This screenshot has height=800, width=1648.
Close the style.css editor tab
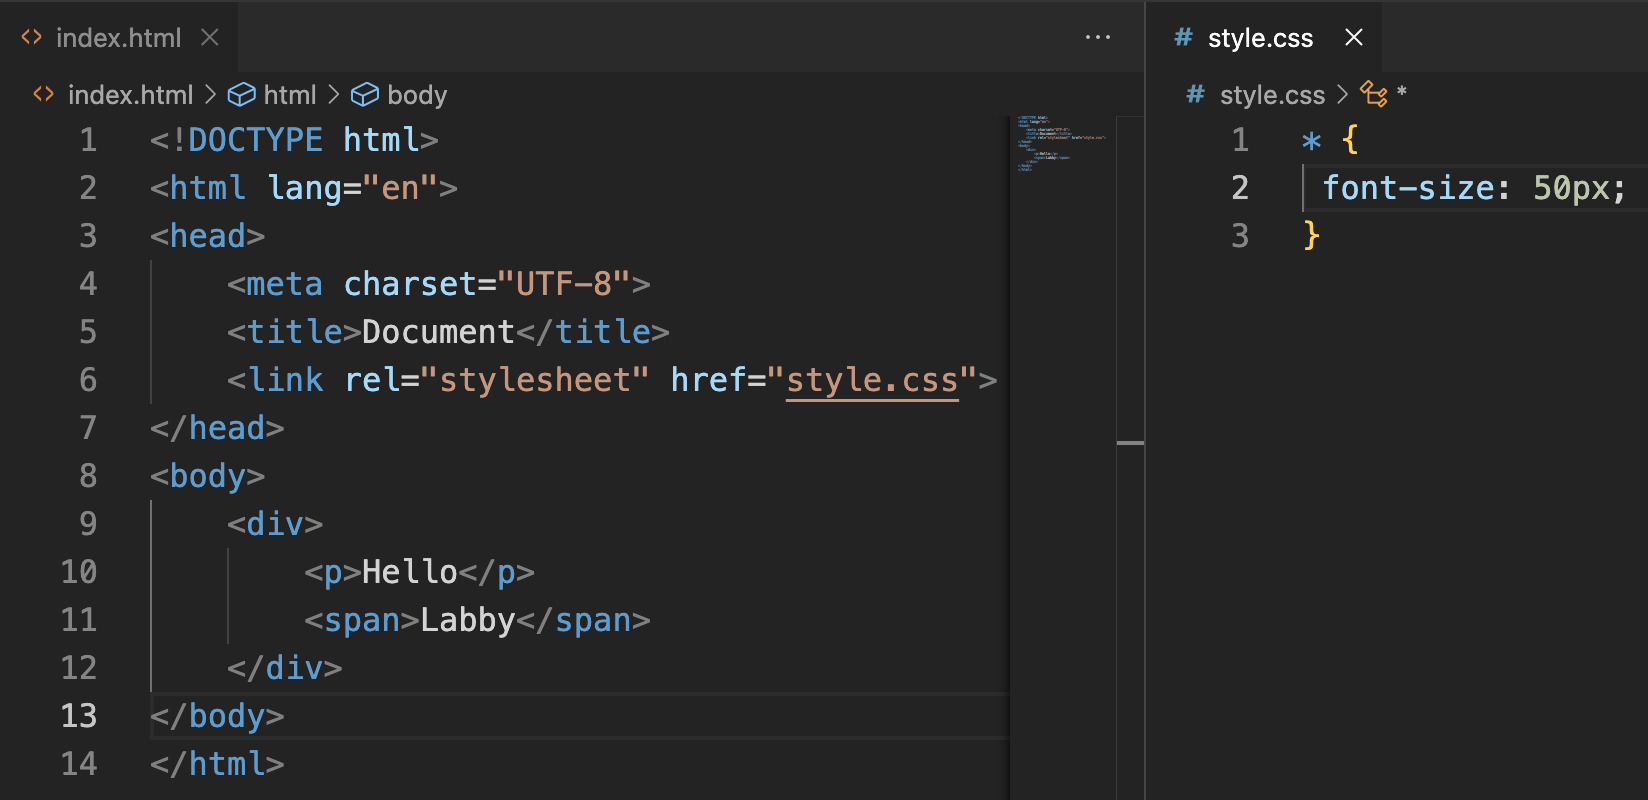coord(1354,38)
